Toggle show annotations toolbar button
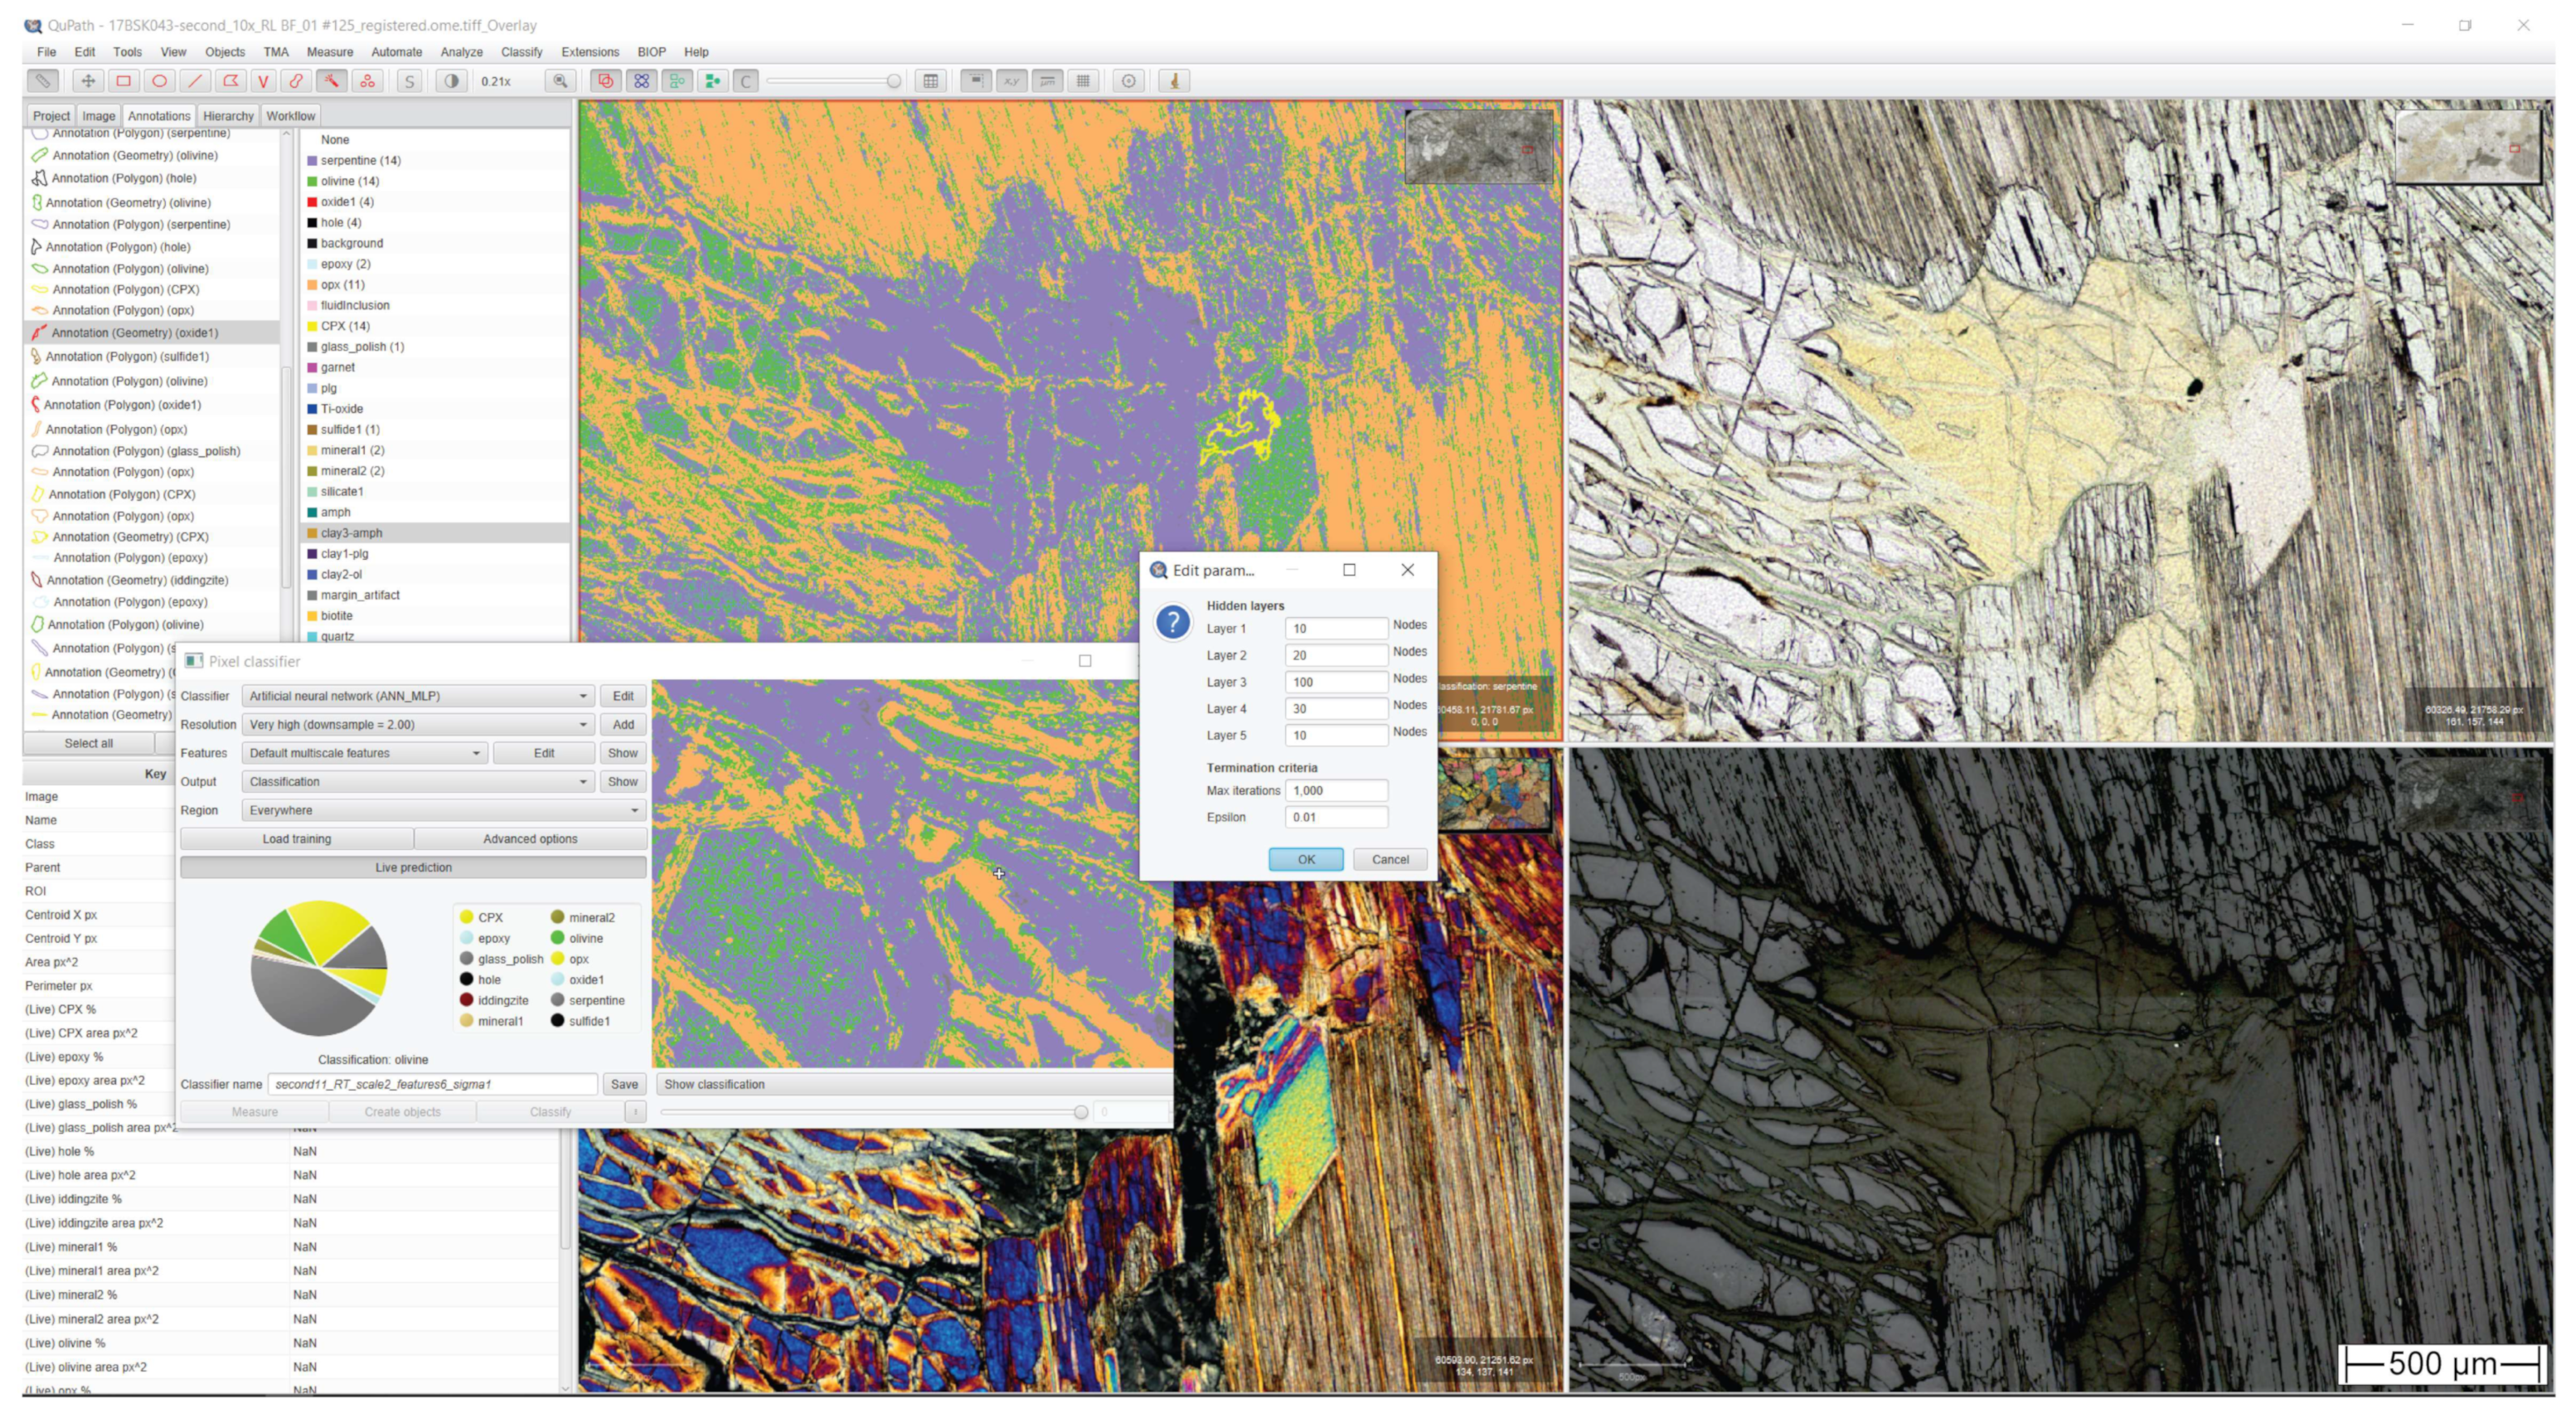Viewport: 2576px width, 1404px height. [x=605, y=81]
